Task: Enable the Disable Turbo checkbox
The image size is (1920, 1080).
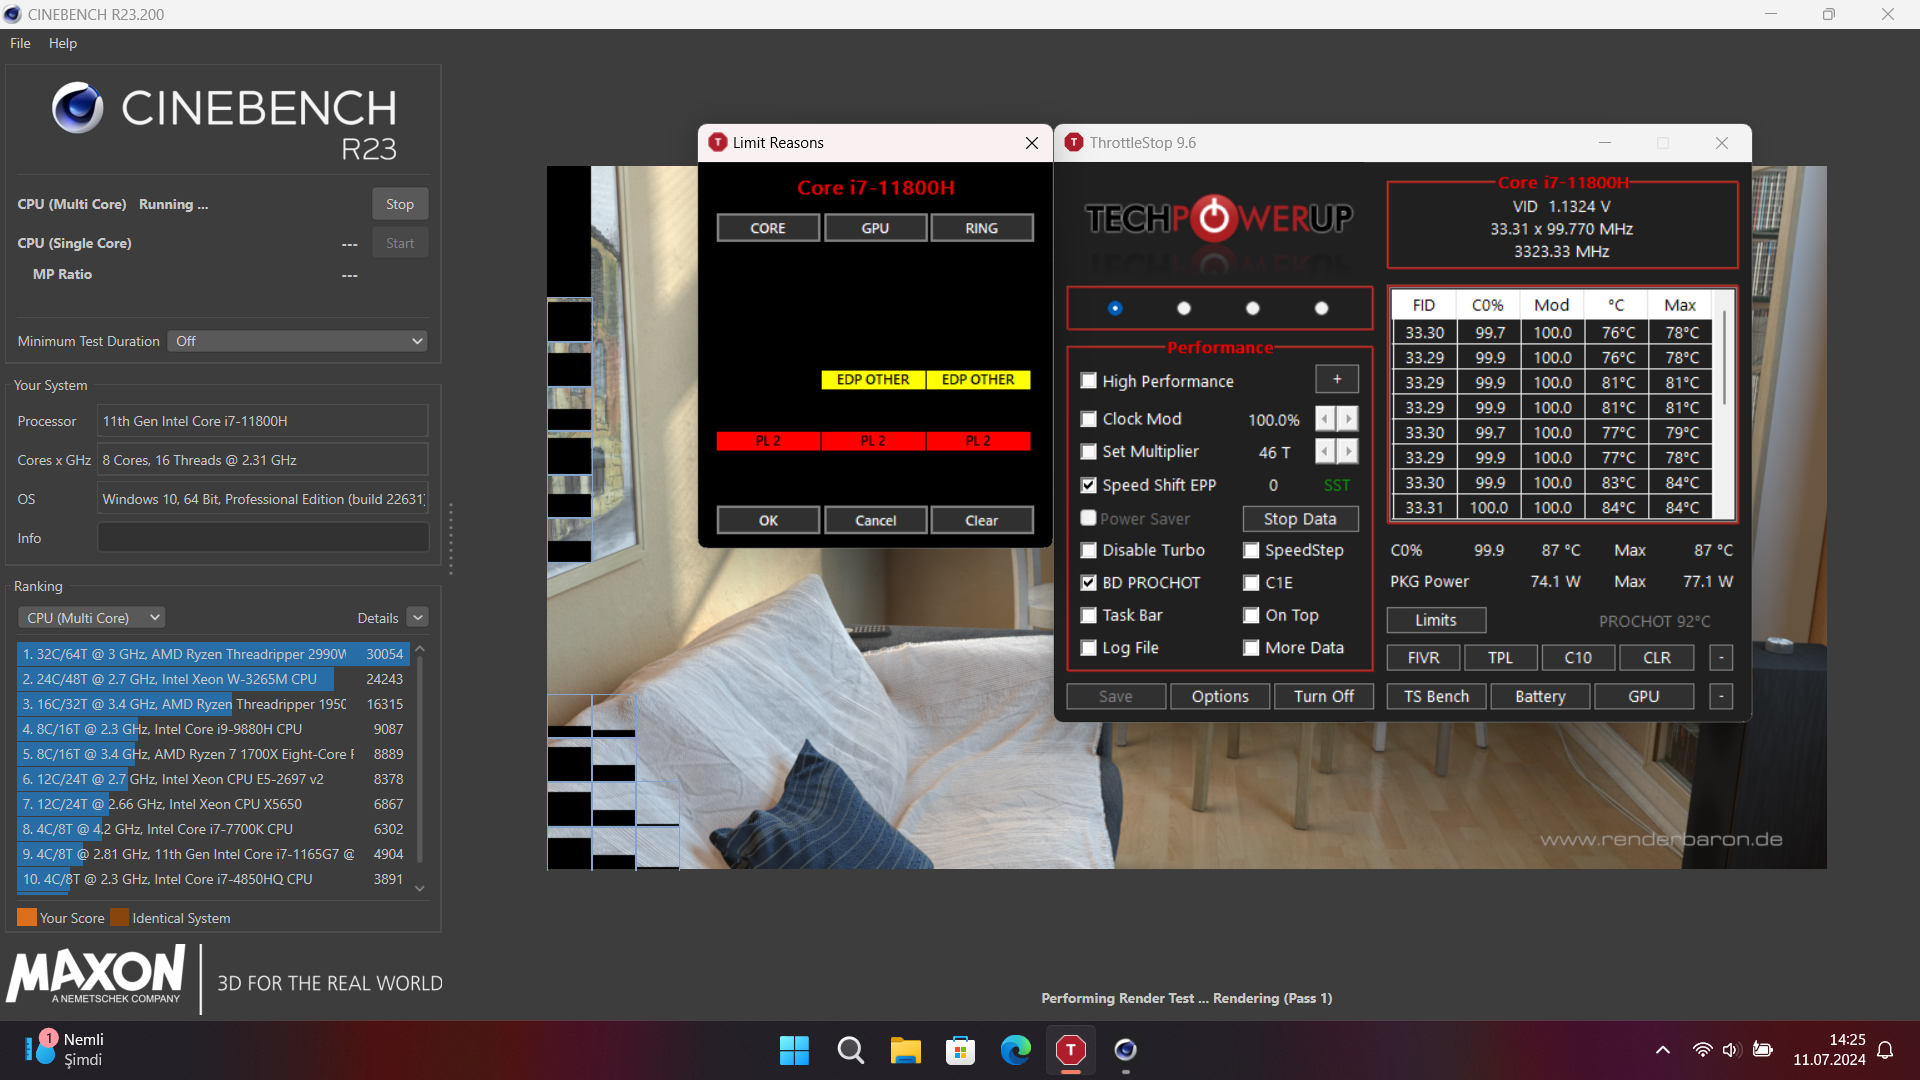Action: [1089, 551]
